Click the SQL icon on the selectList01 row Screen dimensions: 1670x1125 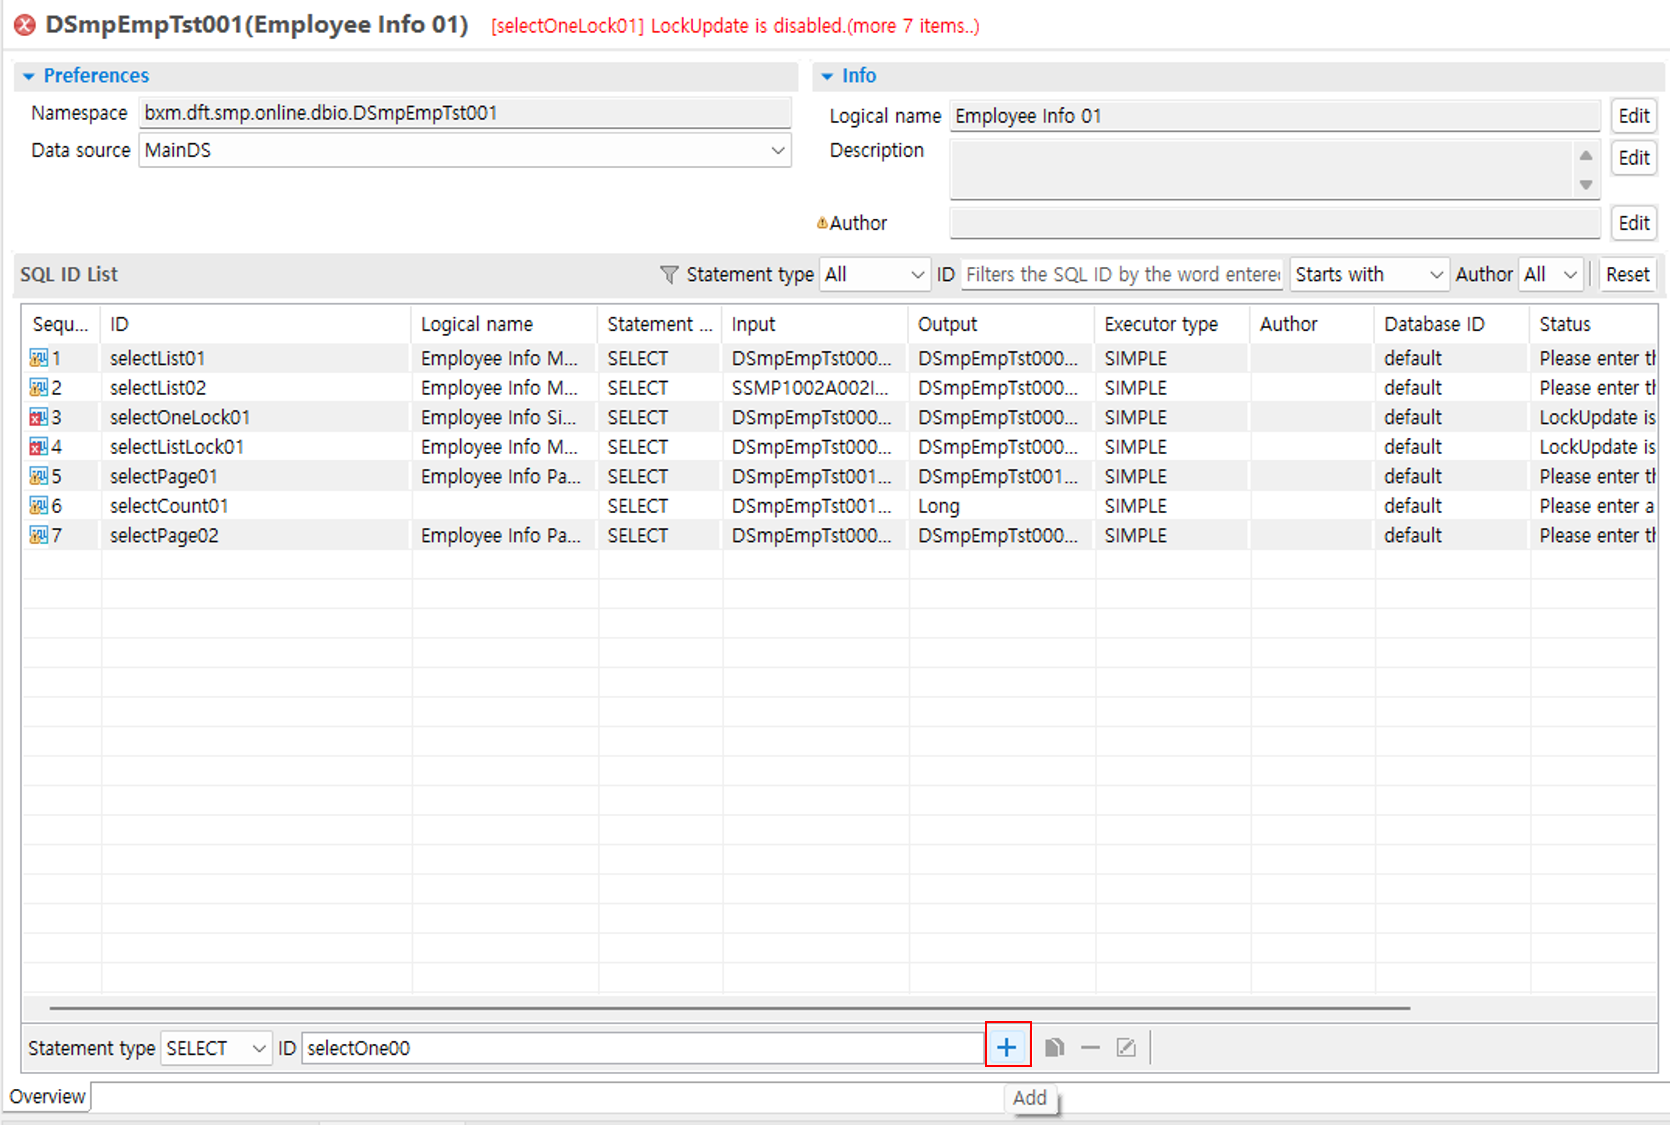click(38, 357)
